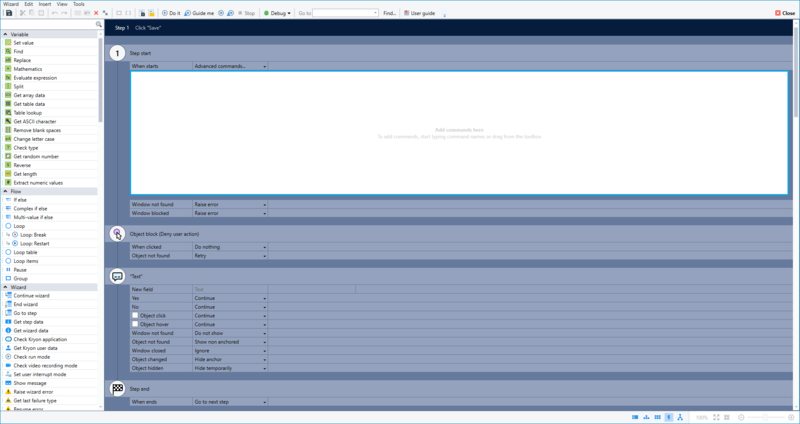Click the Guide me toolbar button
Screen dimensions: 800x424
tap(199, 13)
